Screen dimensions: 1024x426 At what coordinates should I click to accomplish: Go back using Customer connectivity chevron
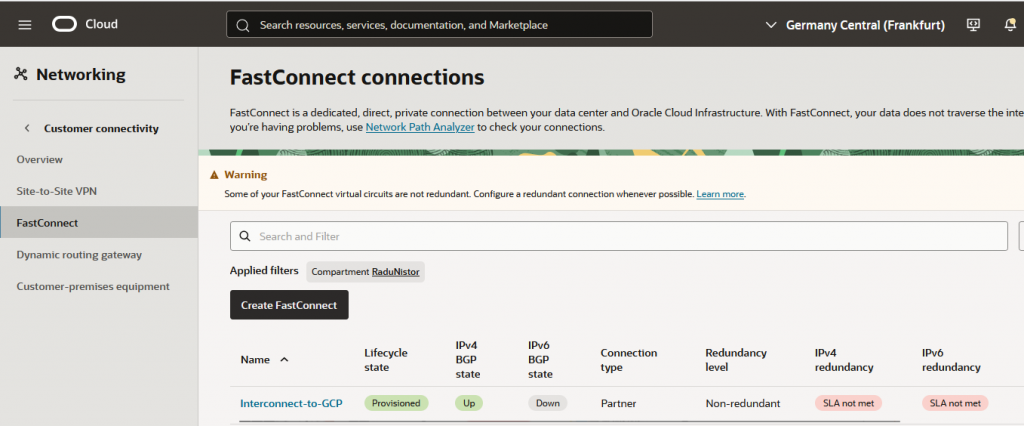[x=27, y=128]
